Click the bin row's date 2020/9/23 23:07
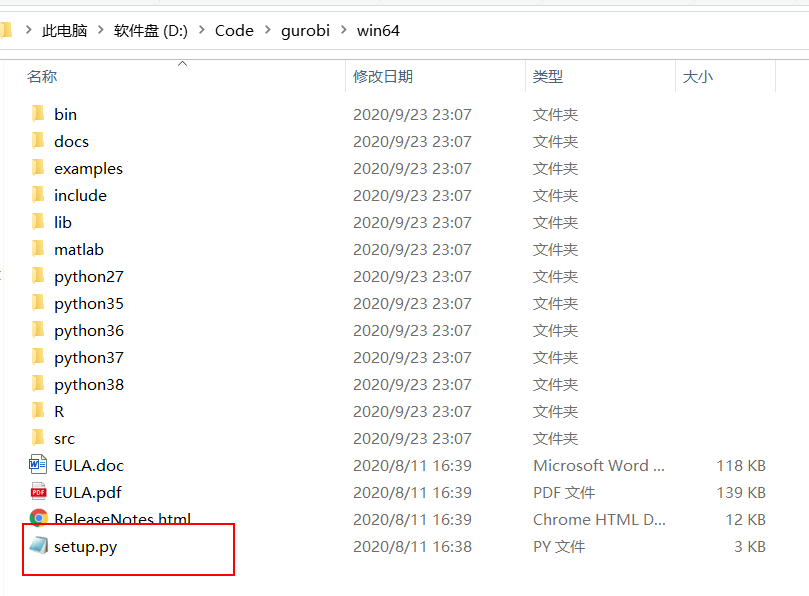 [x=412, y=114]
